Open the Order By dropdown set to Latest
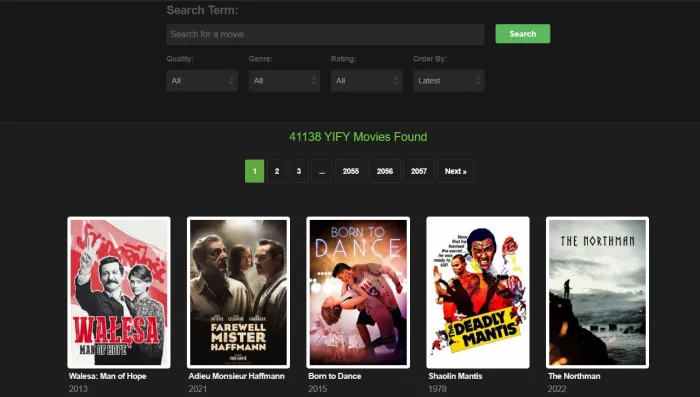Viewport: 700px width, 397px height. (449, 81)
